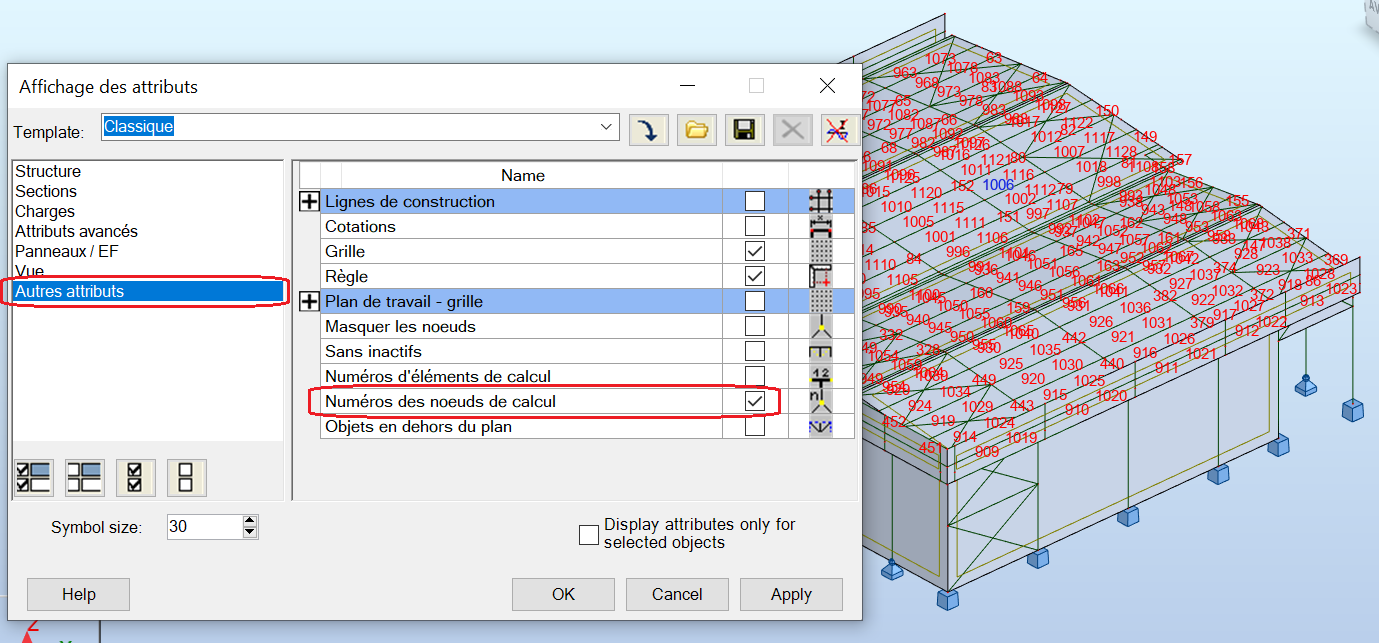Uncheck Numéros des noeuds de calcul checkbox
Viewport: 1379px width, 643px height.
(x=755, y=401)
